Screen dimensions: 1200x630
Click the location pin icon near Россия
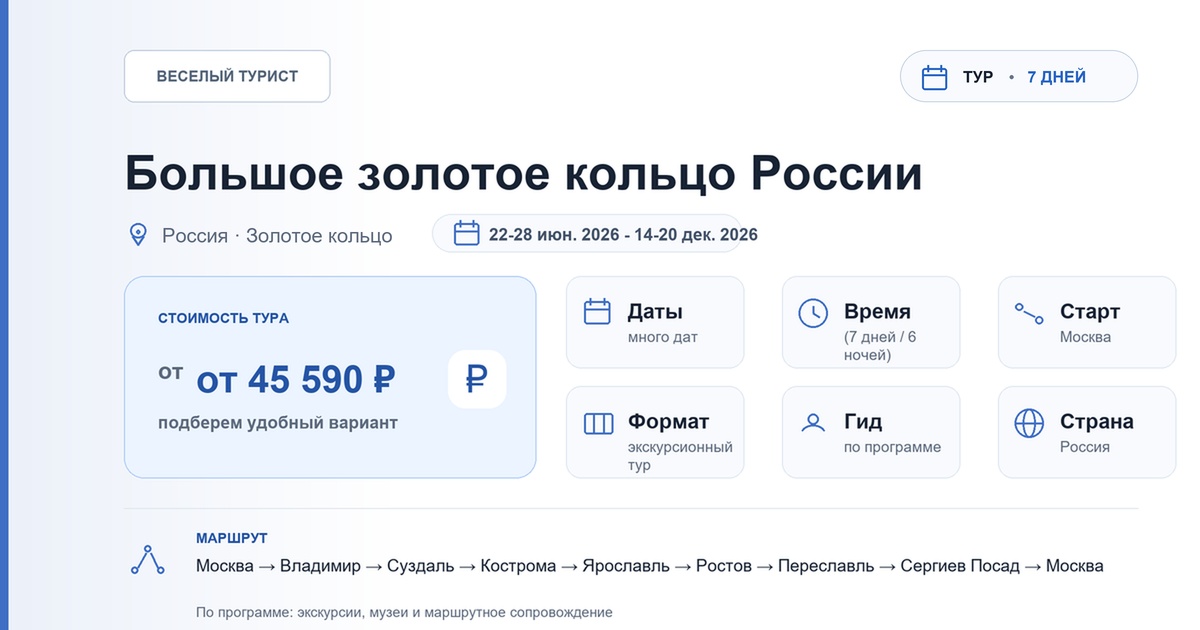click(139, 235)
